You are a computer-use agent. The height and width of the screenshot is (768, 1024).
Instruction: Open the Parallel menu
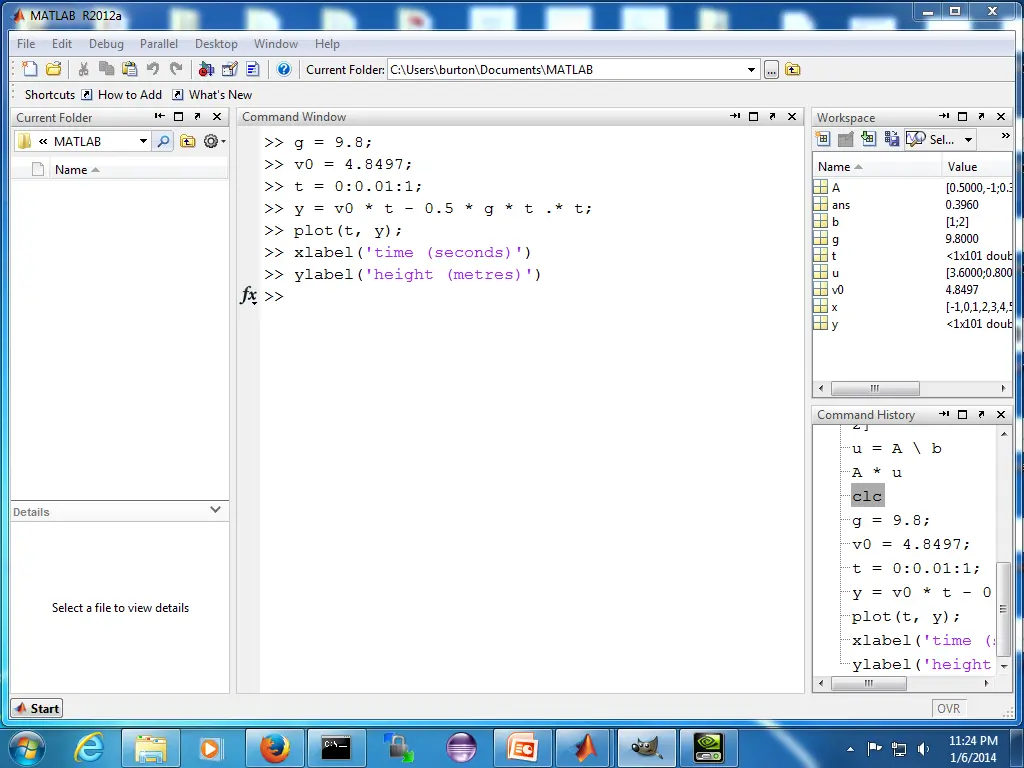[159, 44]
